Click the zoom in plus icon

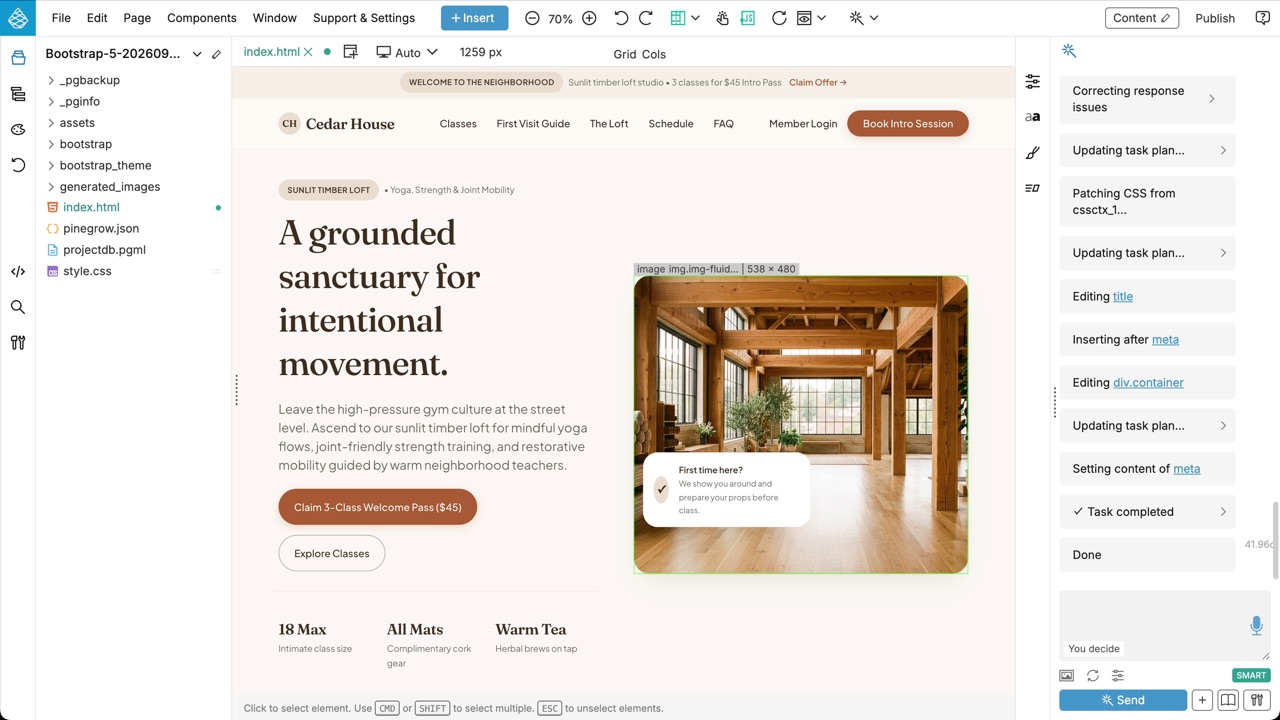[589, 18]
